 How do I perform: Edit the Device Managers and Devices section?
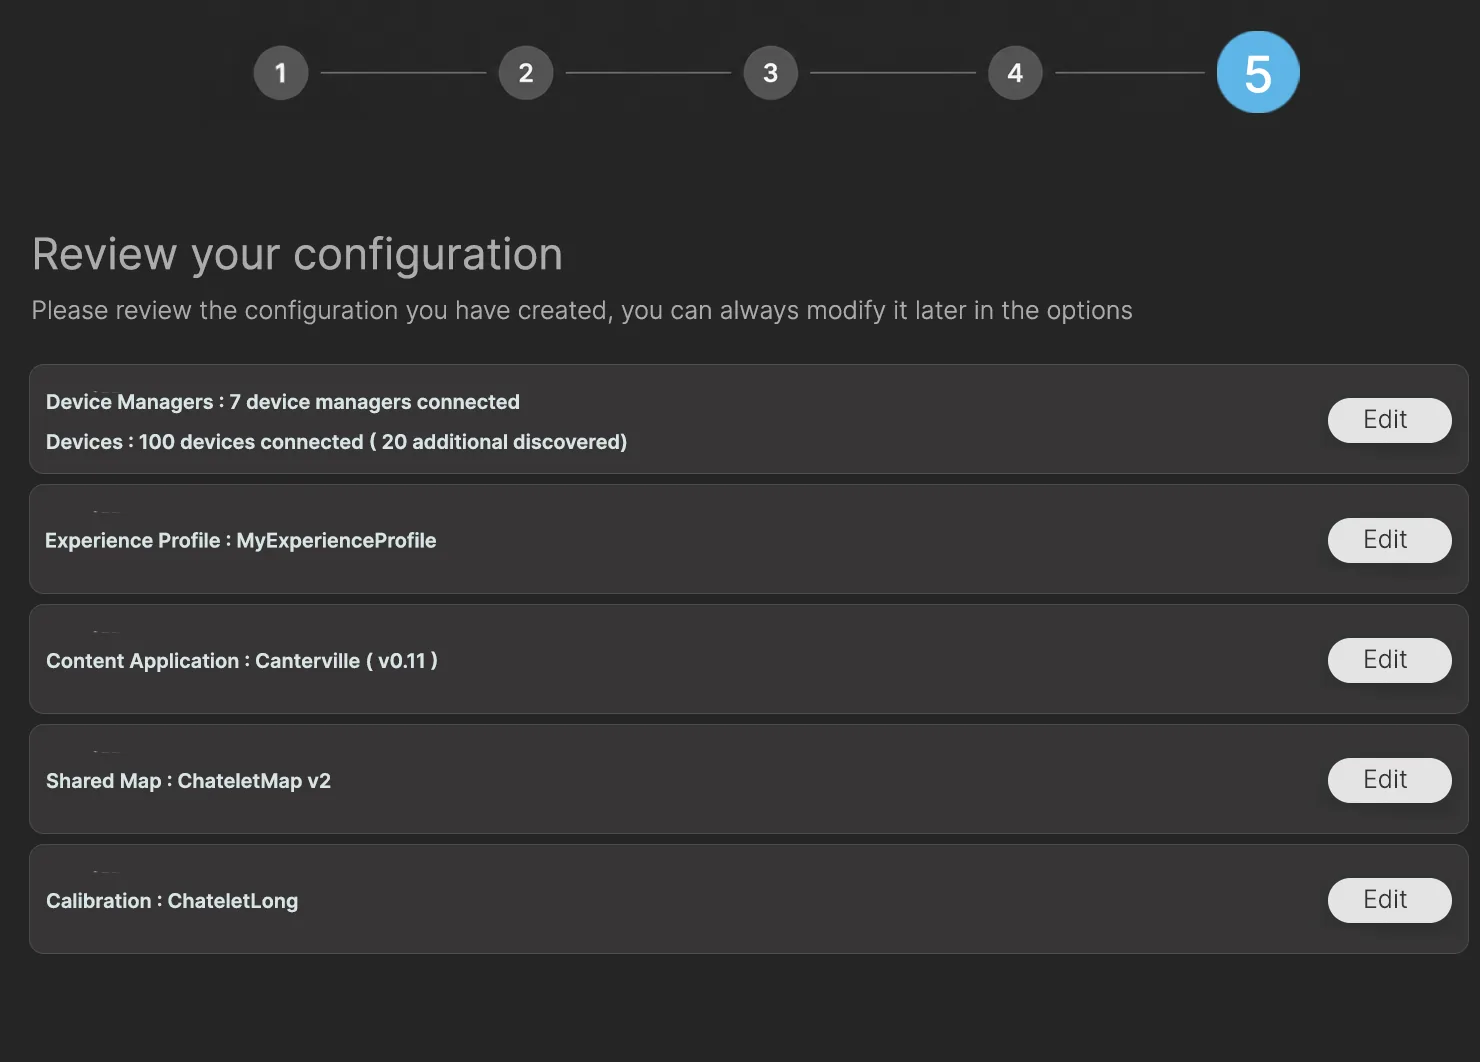click(1390, 420)
